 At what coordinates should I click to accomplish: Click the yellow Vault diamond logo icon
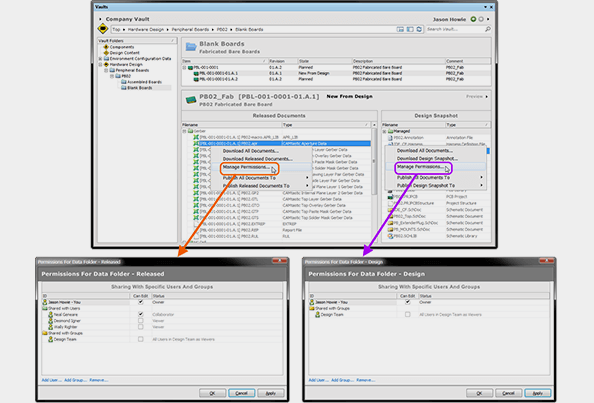click(x=103, y=29)
